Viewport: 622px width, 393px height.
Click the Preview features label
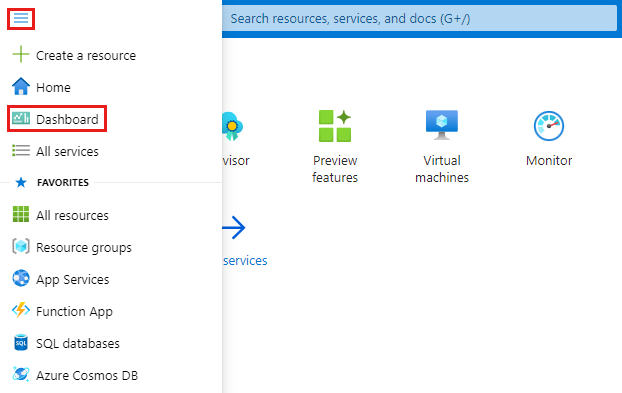point(335,169)
